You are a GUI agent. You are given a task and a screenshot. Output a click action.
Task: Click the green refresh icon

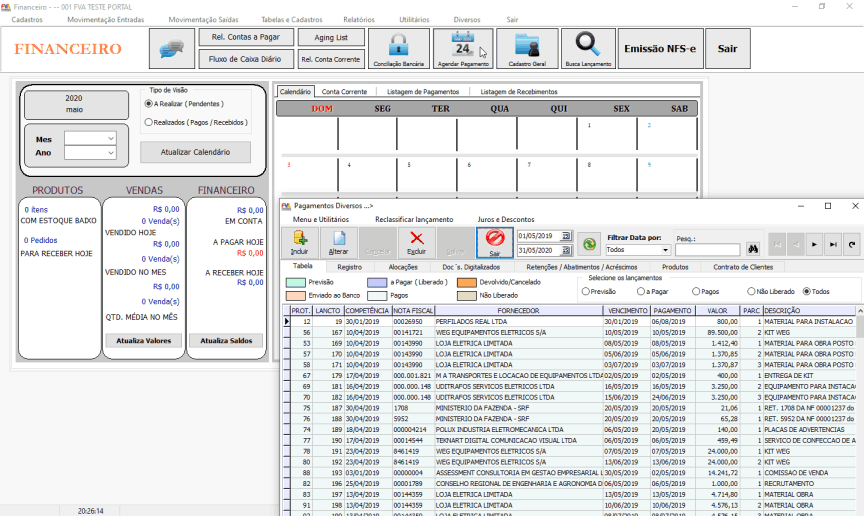[591, 242]
